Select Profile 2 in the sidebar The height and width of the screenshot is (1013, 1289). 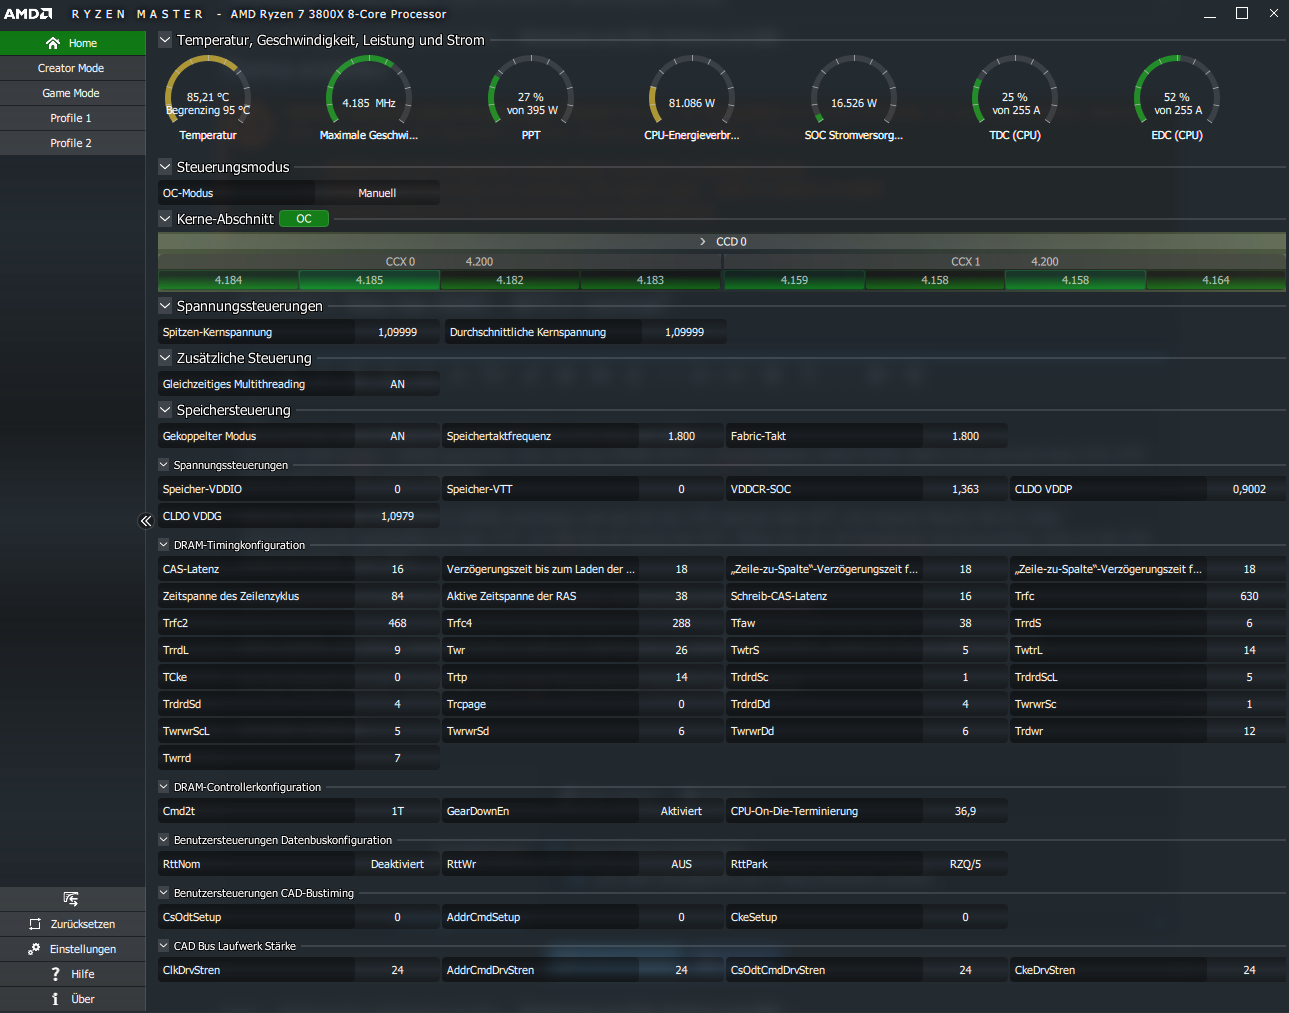(72, 143)
